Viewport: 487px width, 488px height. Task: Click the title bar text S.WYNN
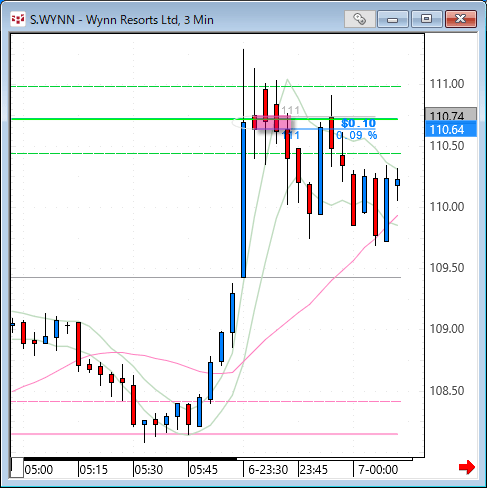coord(52,20)
